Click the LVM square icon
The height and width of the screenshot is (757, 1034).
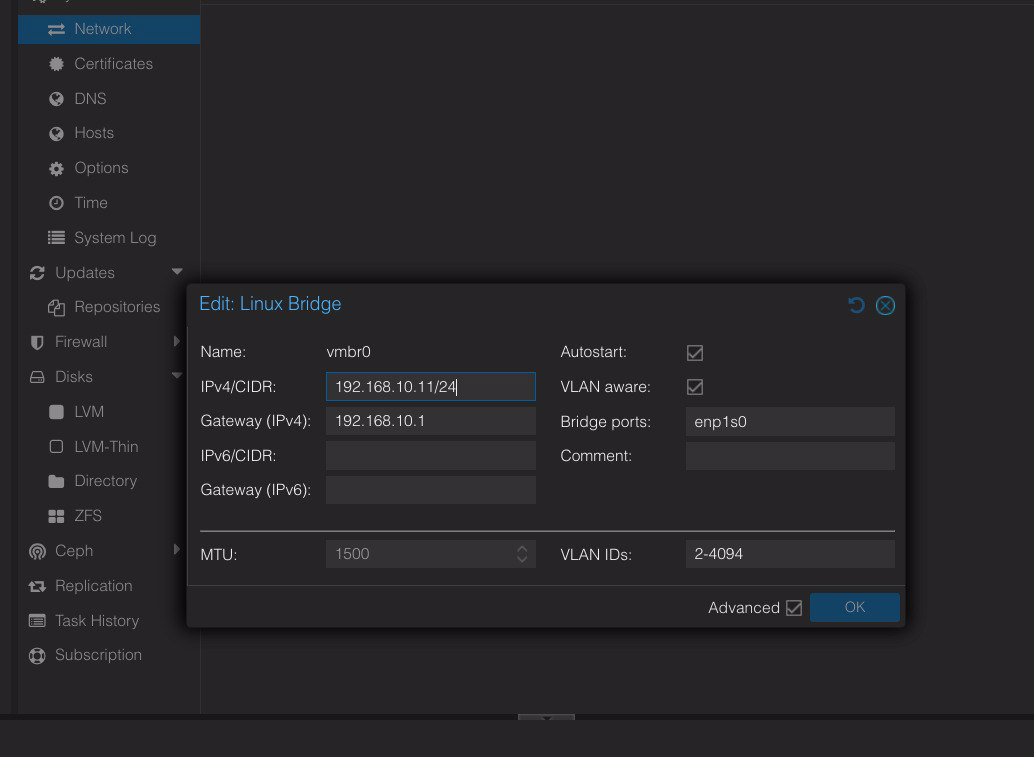click(57, 412)
